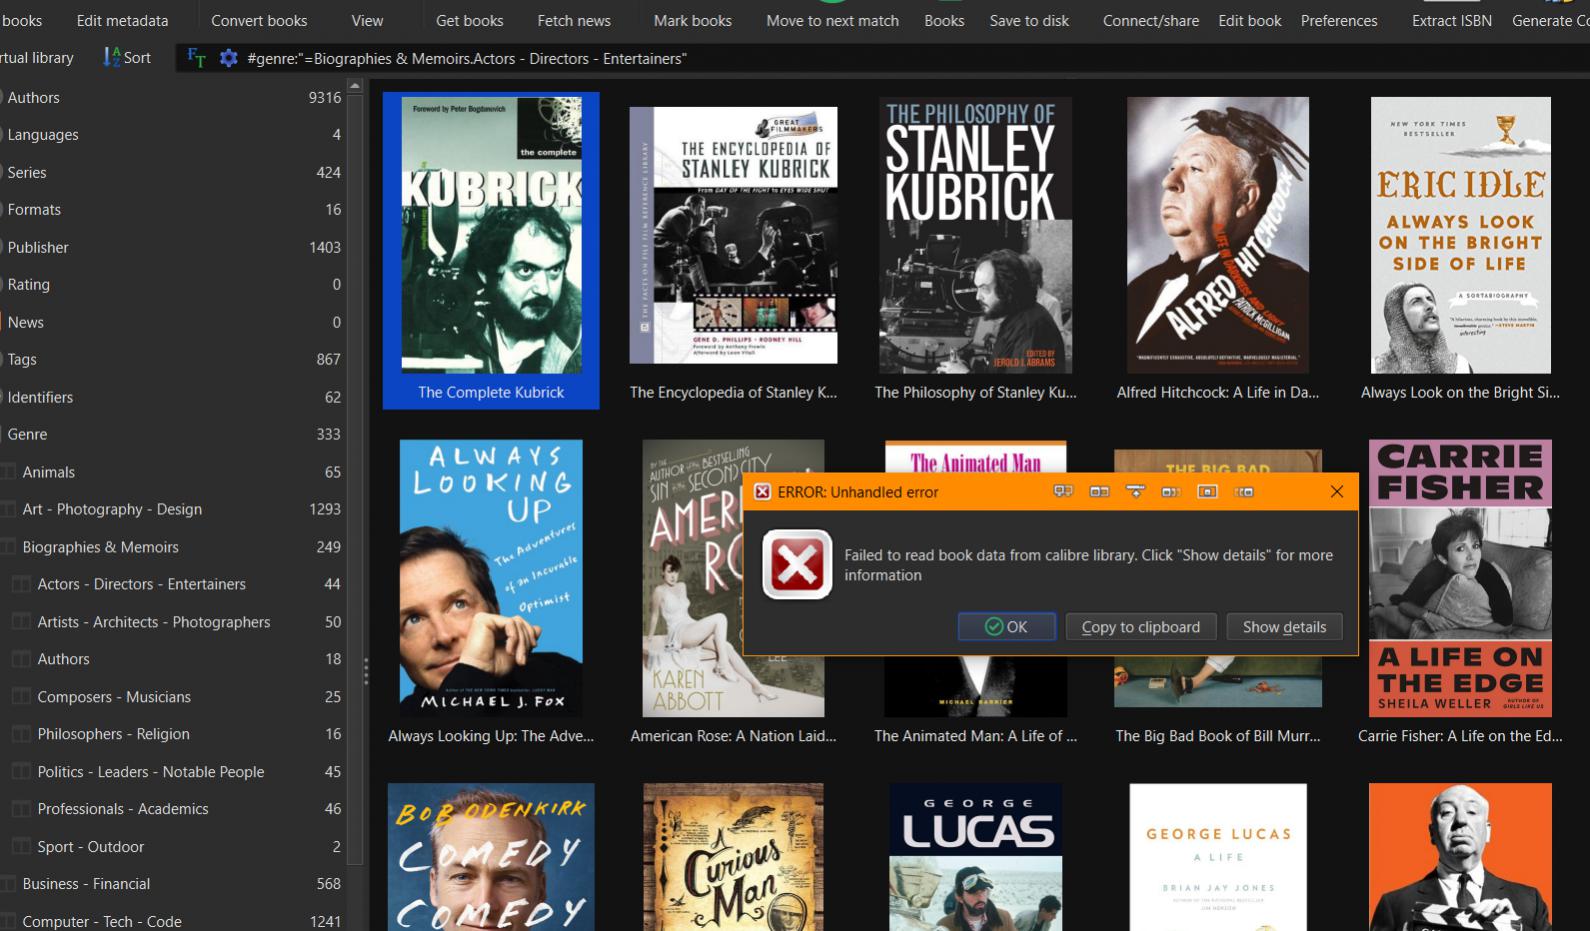Click the book icon beside Philosophers - Religion
The height and width of the screenshot is (931, 1590).
[21, 734]
